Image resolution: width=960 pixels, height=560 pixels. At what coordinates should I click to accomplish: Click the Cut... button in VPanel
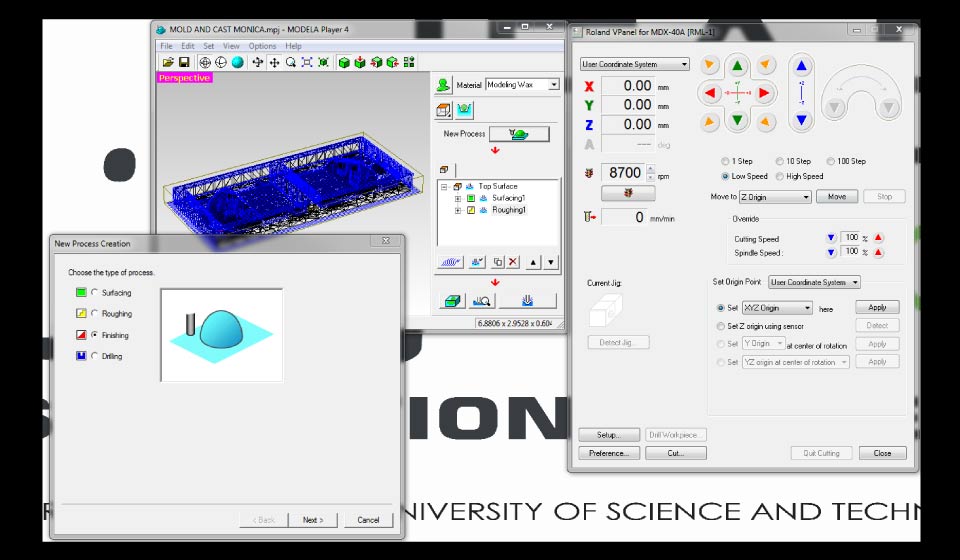[675, 453]
